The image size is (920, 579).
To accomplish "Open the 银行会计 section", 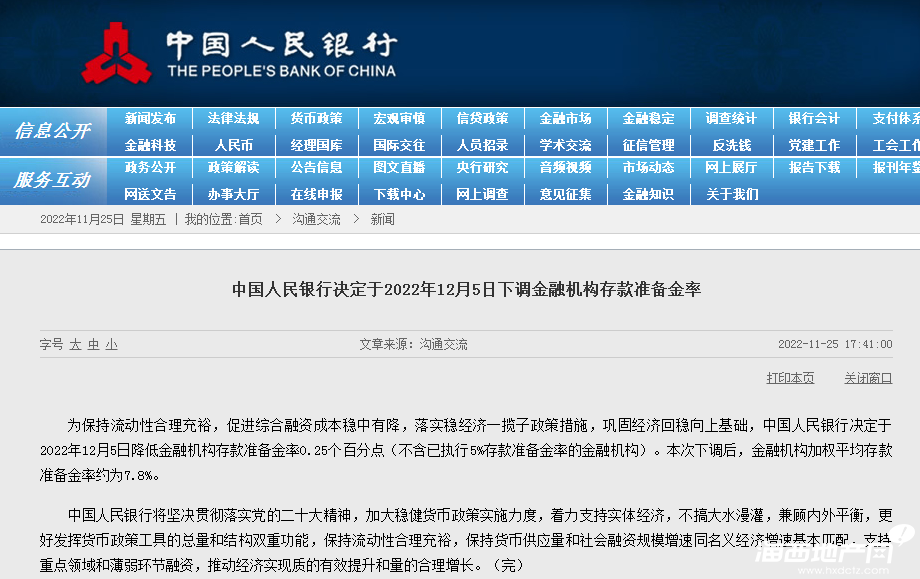I will pyautogui.click(x=814, y=118).
